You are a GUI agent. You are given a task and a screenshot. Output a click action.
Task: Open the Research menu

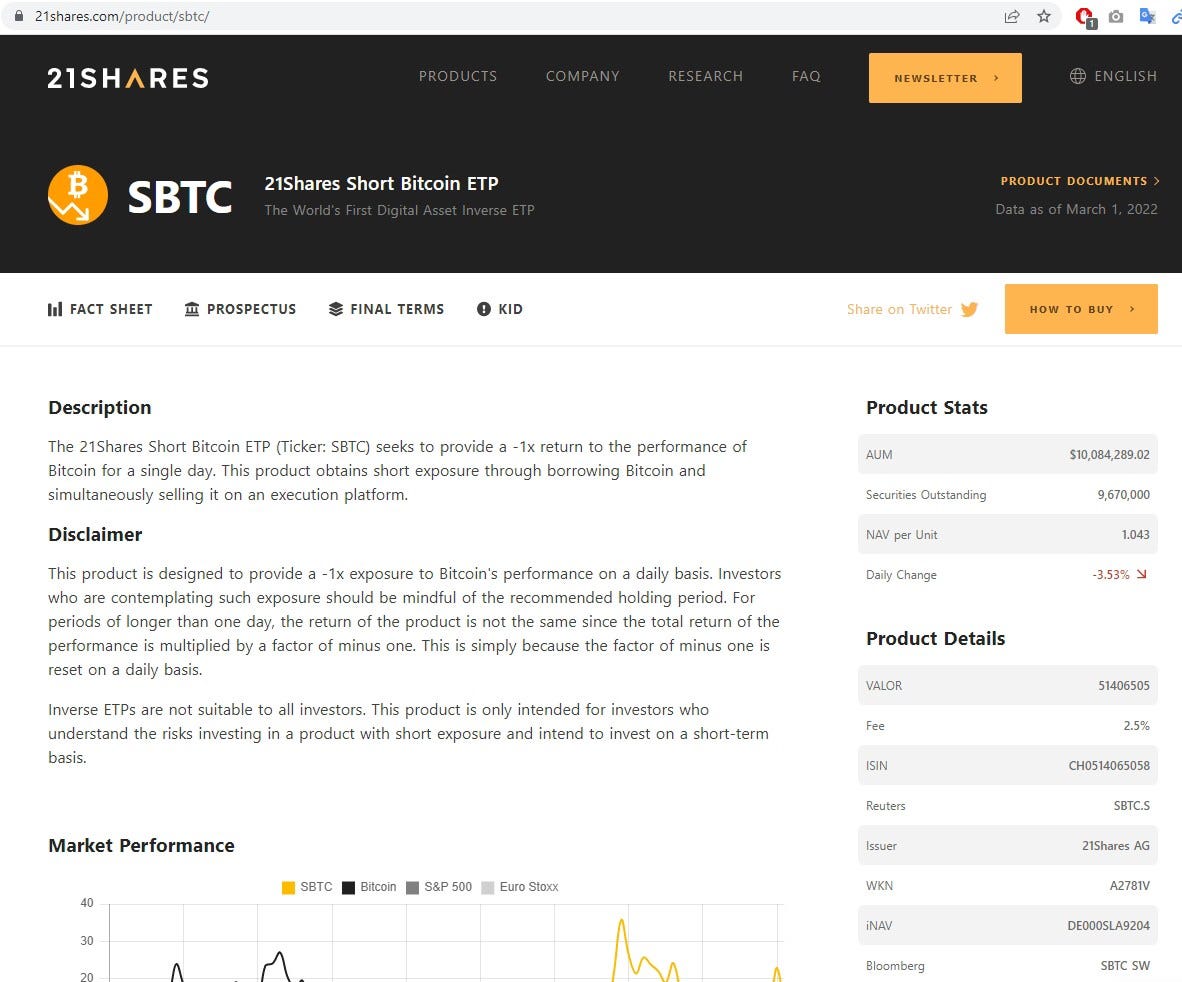coord(706,76)
